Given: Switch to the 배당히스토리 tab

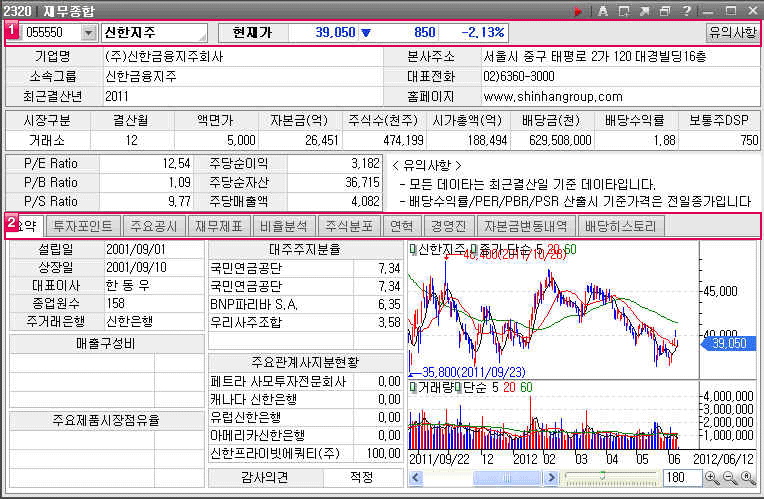Looking at the screenshot, I should click(x=620, y=226).
